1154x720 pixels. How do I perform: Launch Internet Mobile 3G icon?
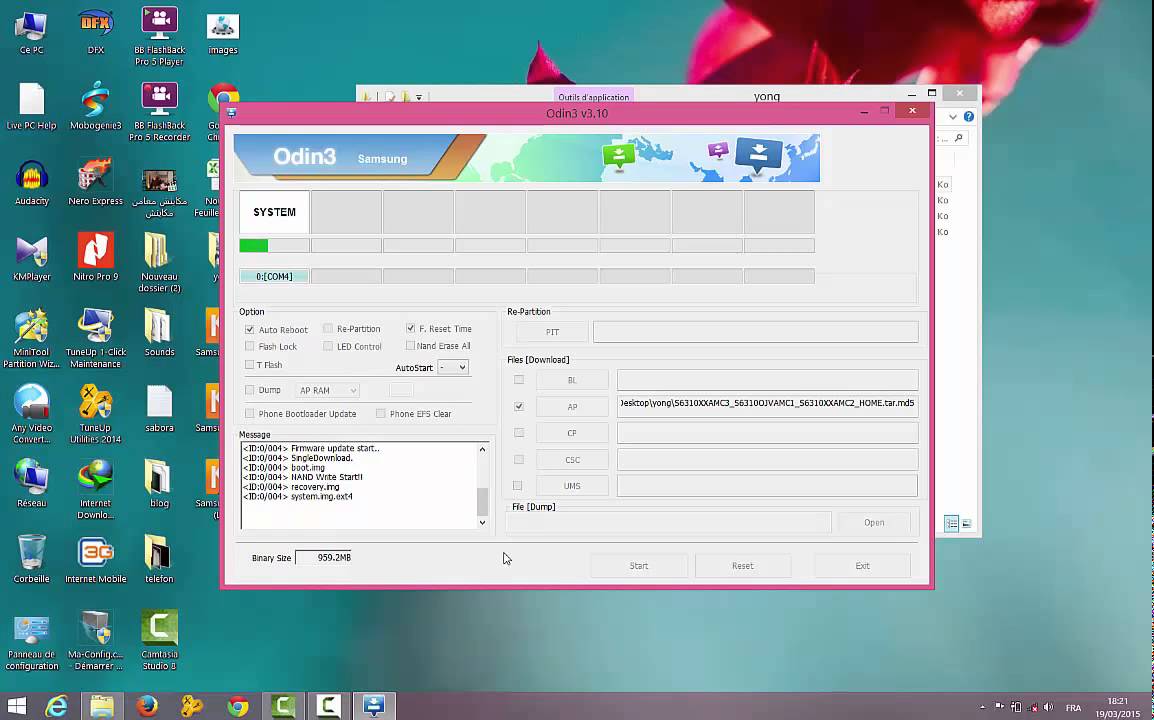(x=96, y=560)
